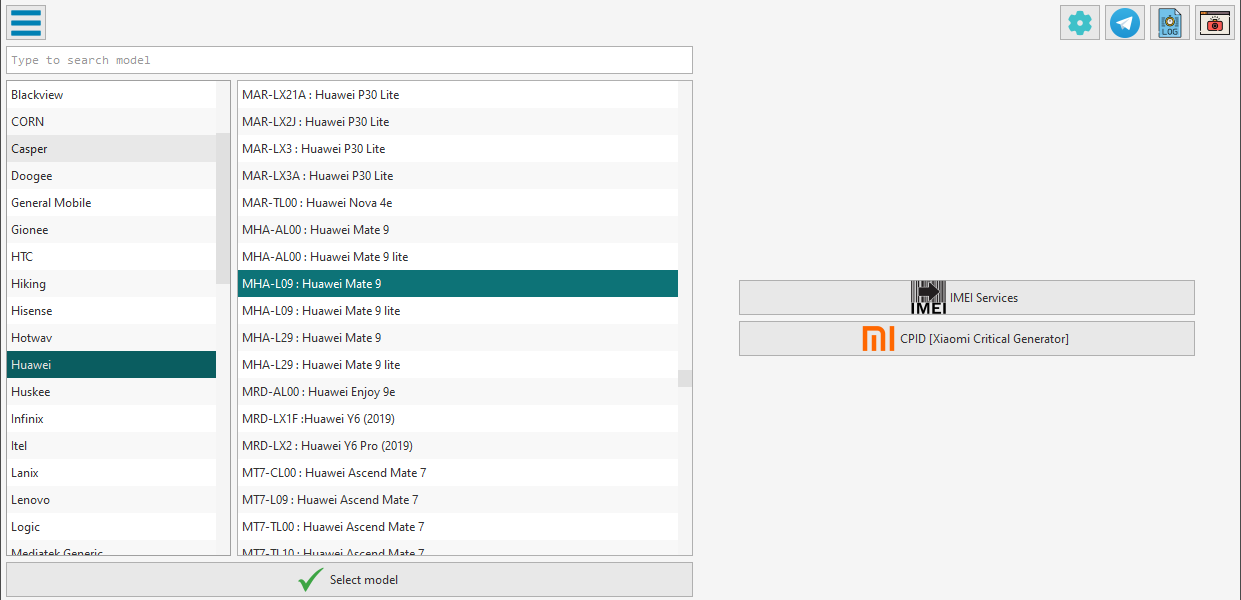Image resolution: width=1241 pixels, height=600 pixels.
Task: Choose MT7-TL00 : Huawei Ascend Mate 7
Action: pyautogui.click(x=458, y=527)
